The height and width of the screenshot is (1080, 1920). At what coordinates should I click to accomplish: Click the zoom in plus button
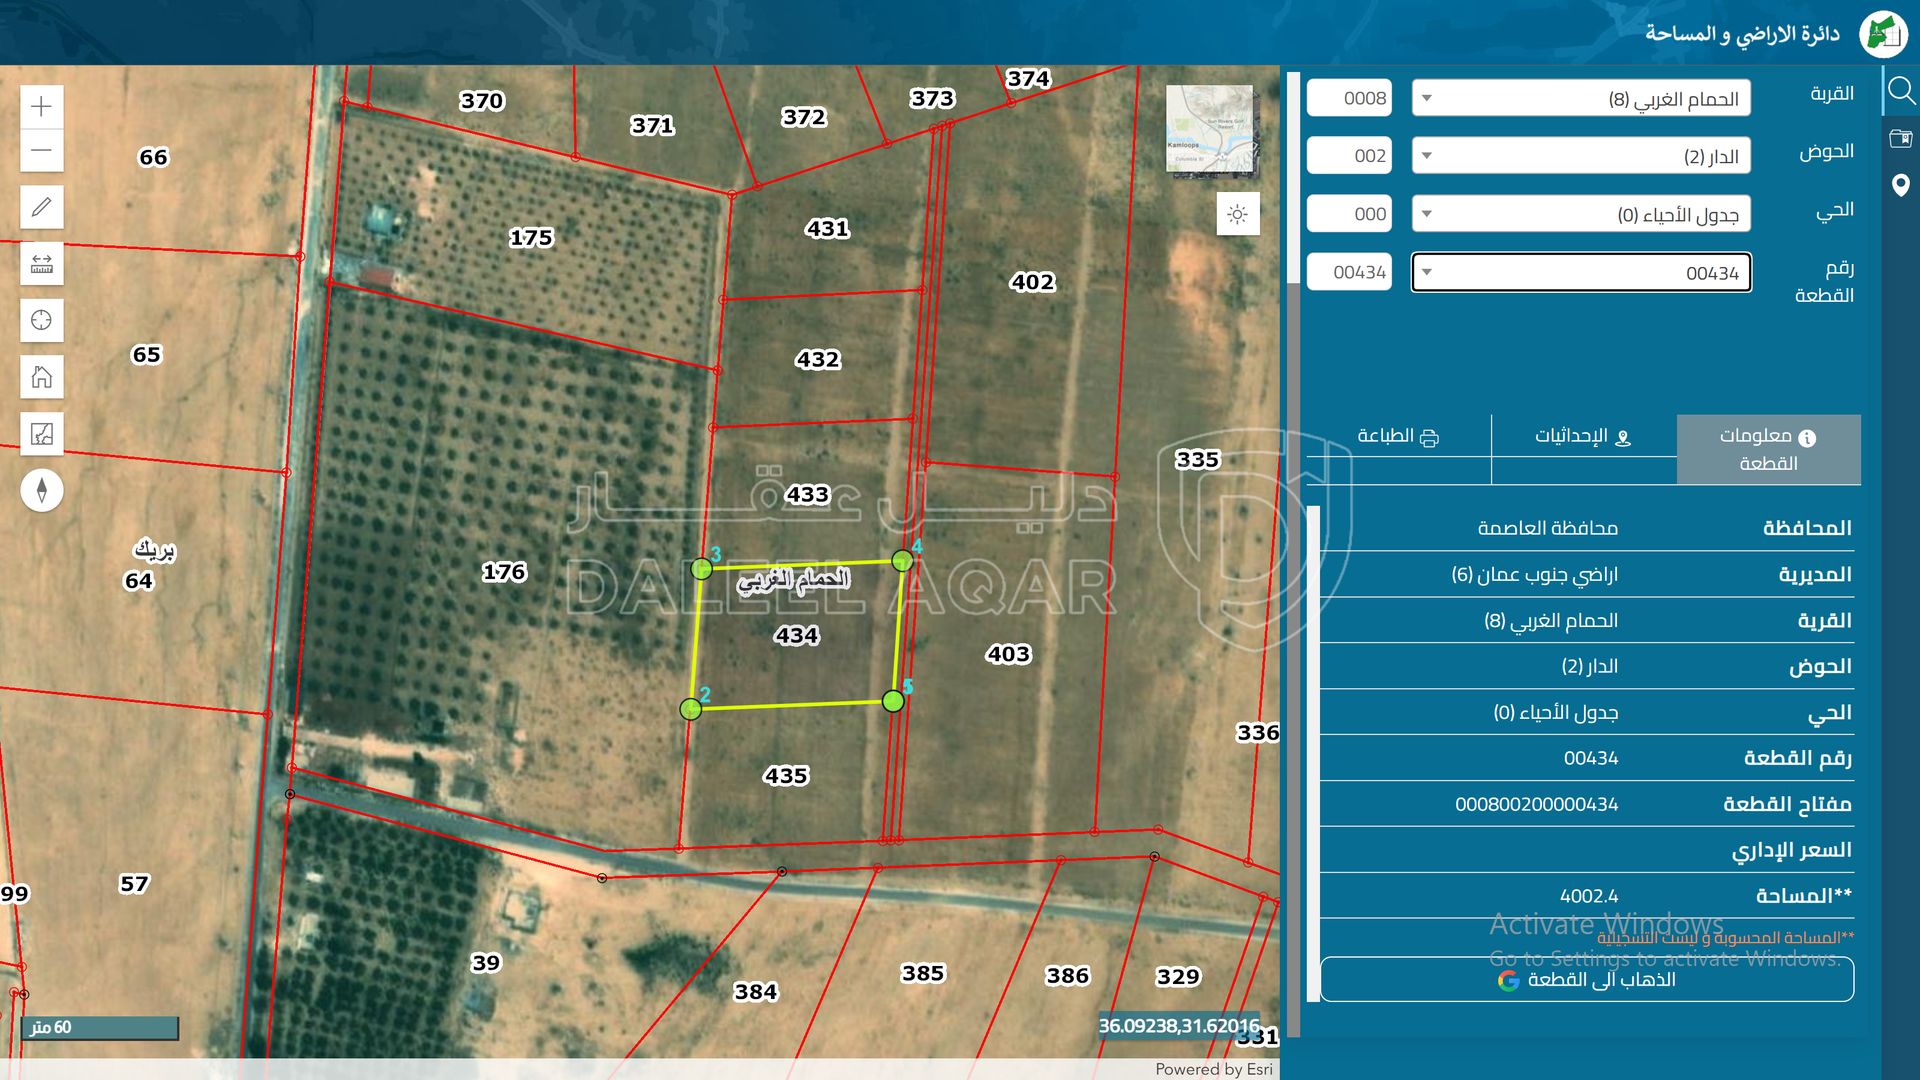pyautogui.click(x=41, y=106)
